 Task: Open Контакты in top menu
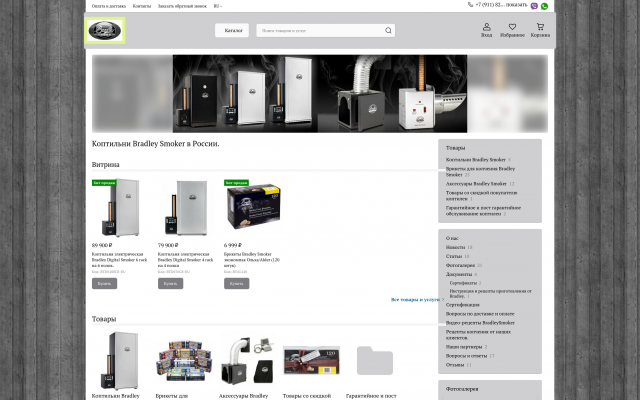tap(142, 6)
